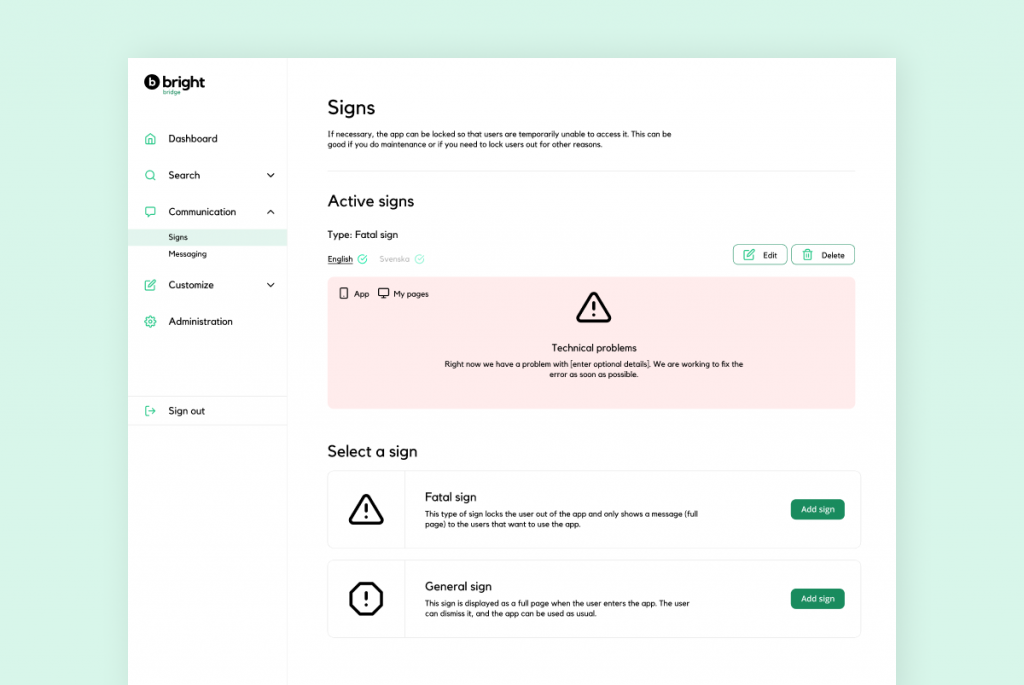Click the Administration gear icon

150,322
